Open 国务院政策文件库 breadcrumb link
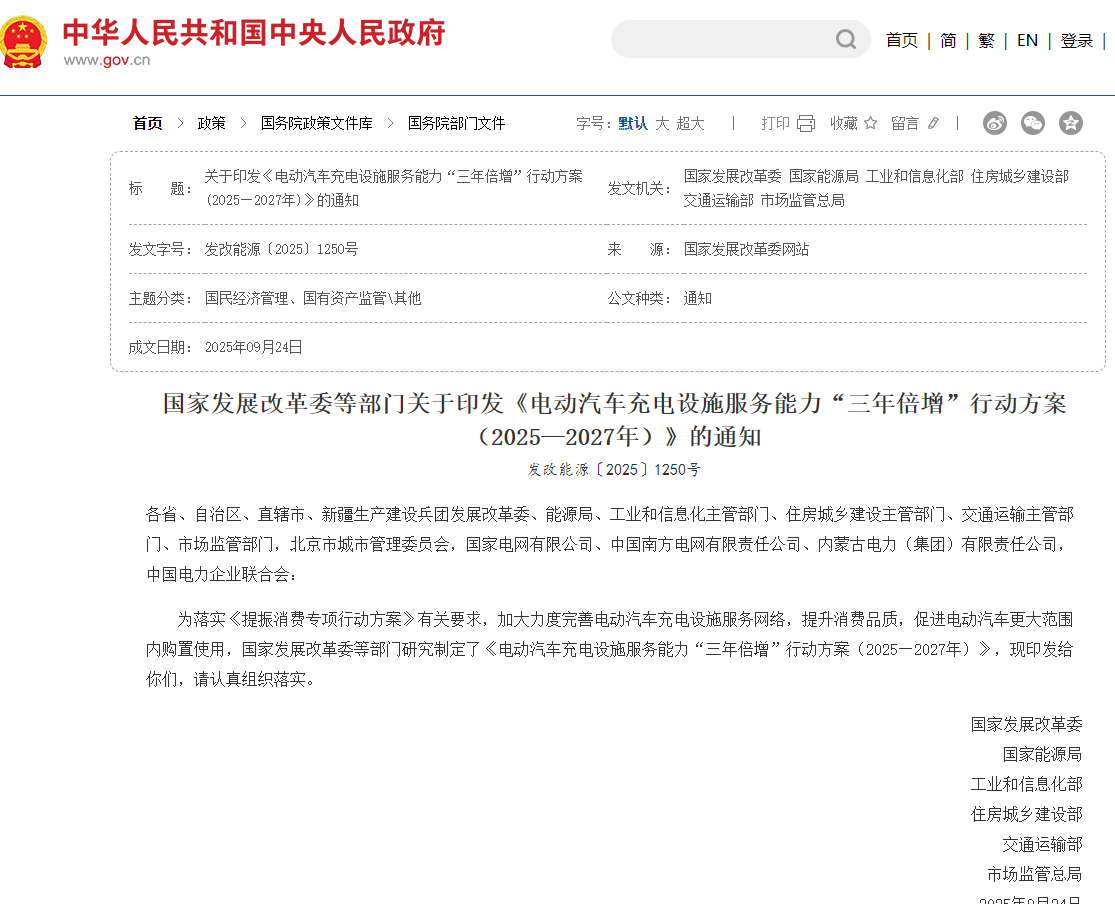The width and height of the screenshot is (1115, 904). point(316,123)
